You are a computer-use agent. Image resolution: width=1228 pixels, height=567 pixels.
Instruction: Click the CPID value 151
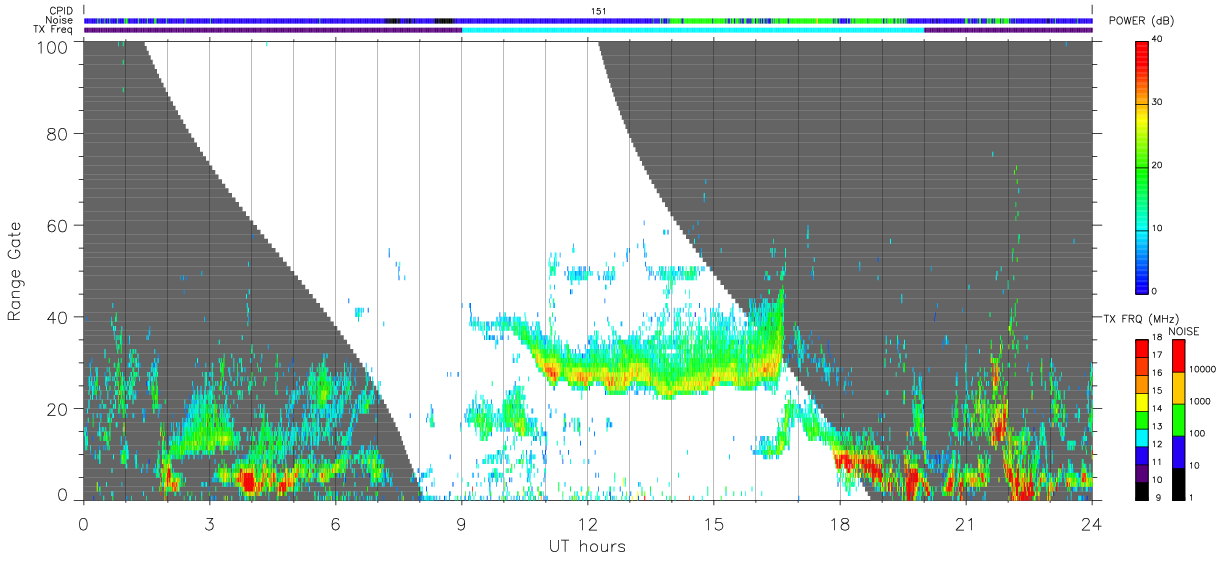click(599, 11)
